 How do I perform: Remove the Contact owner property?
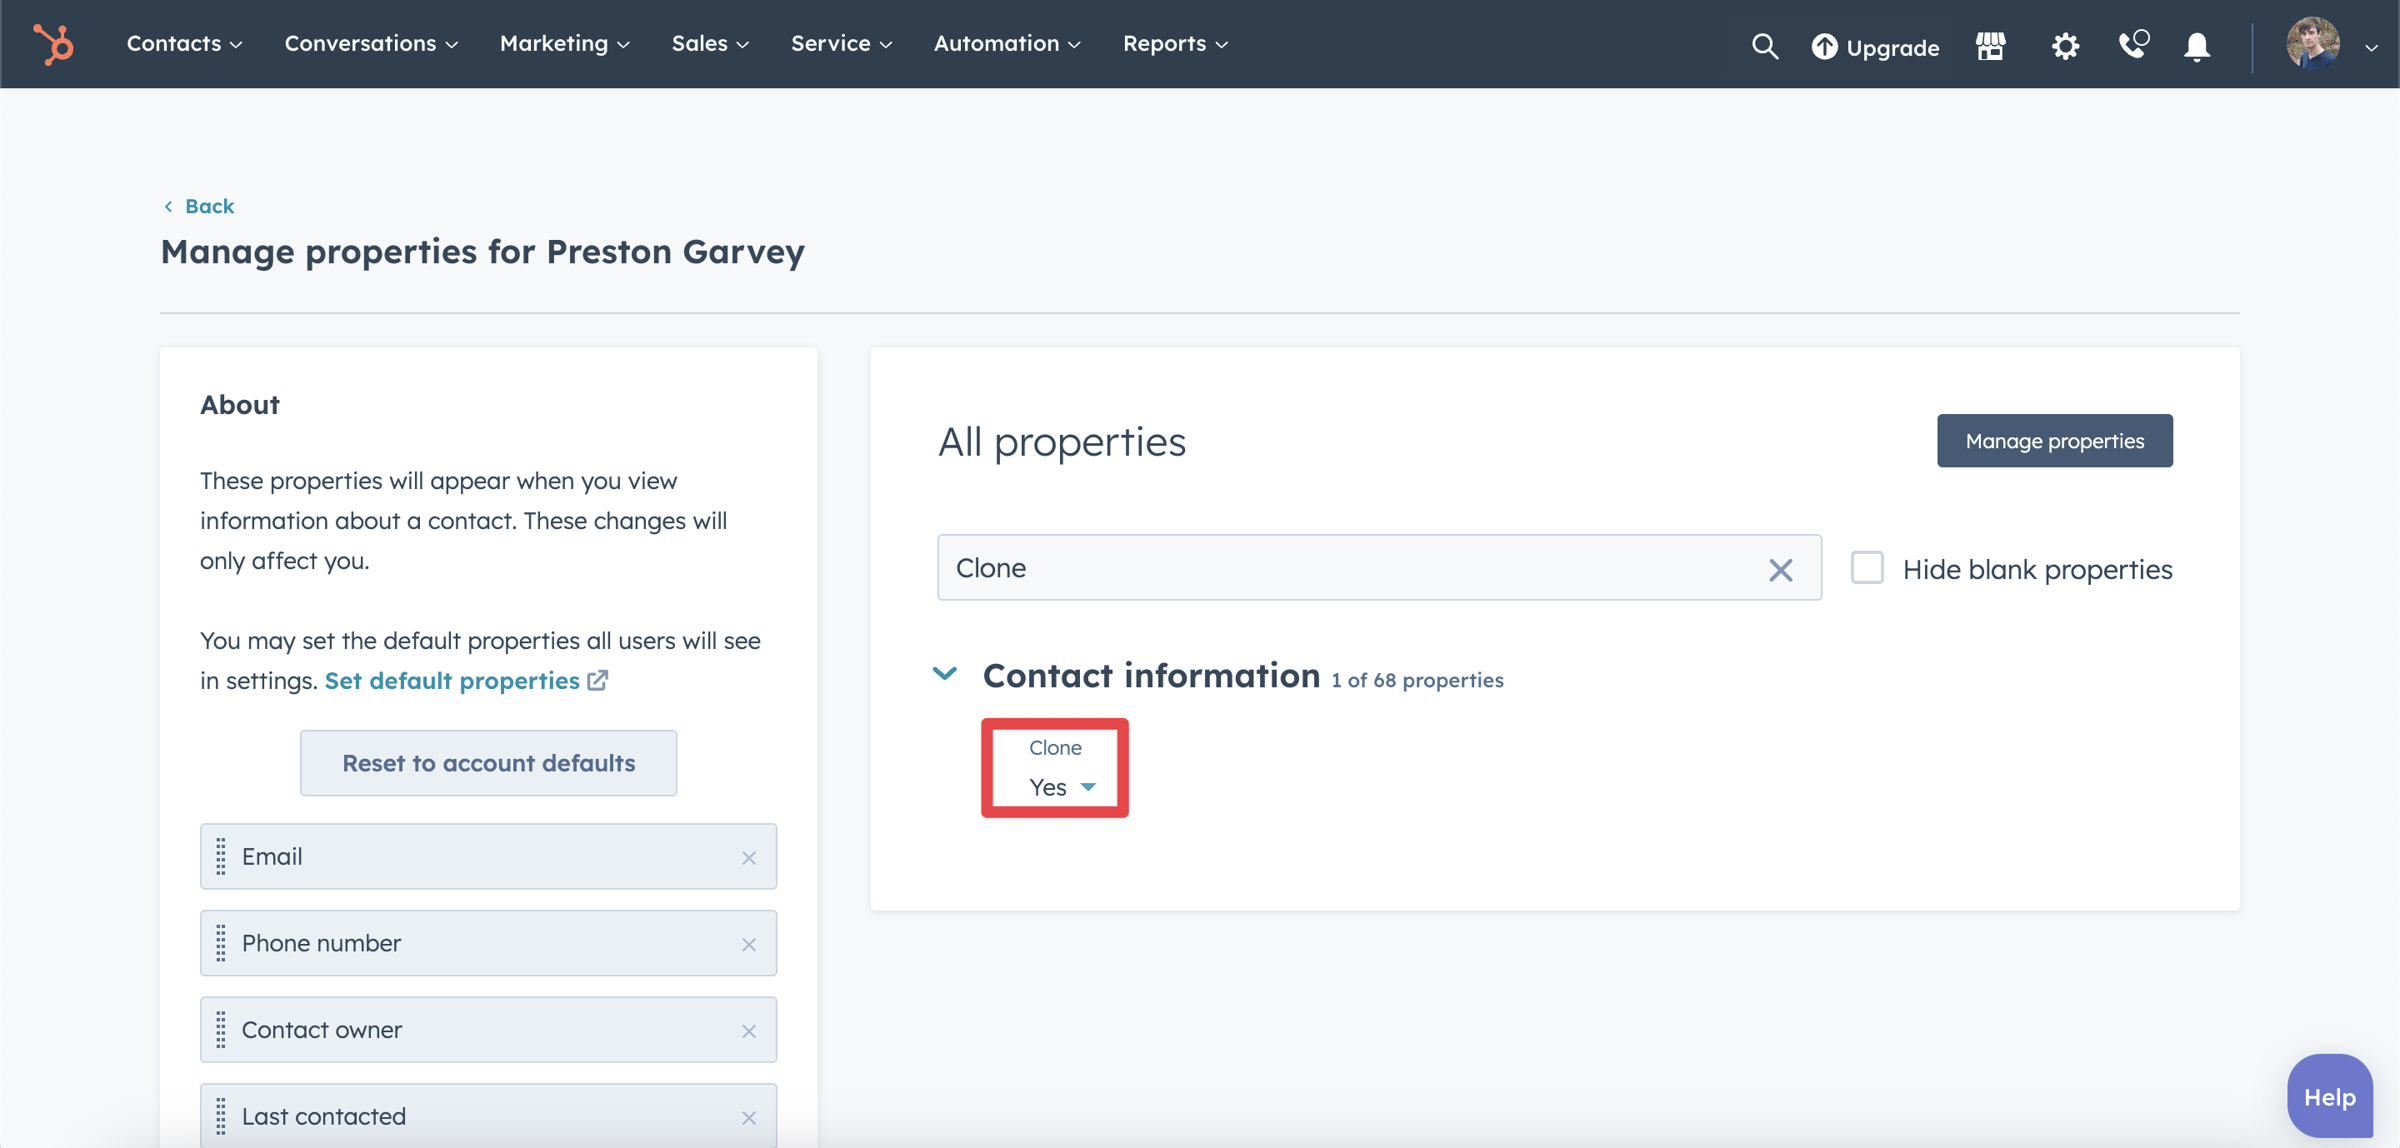coord(749,1030)
